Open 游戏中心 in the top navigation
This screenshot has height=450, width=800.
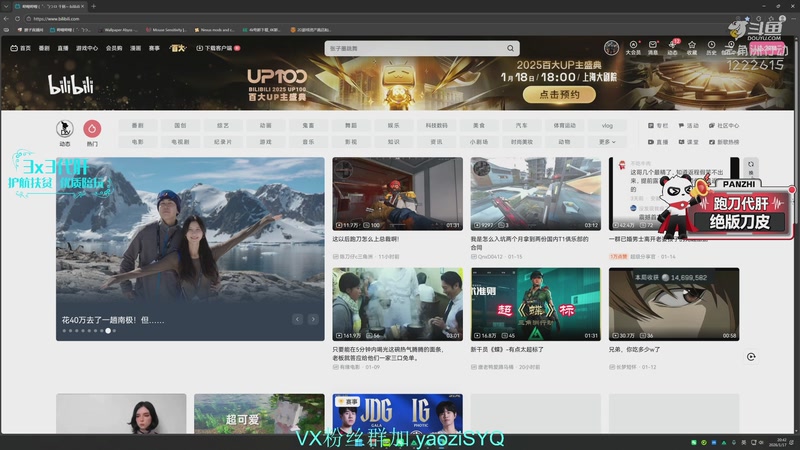tap(87, 48)
